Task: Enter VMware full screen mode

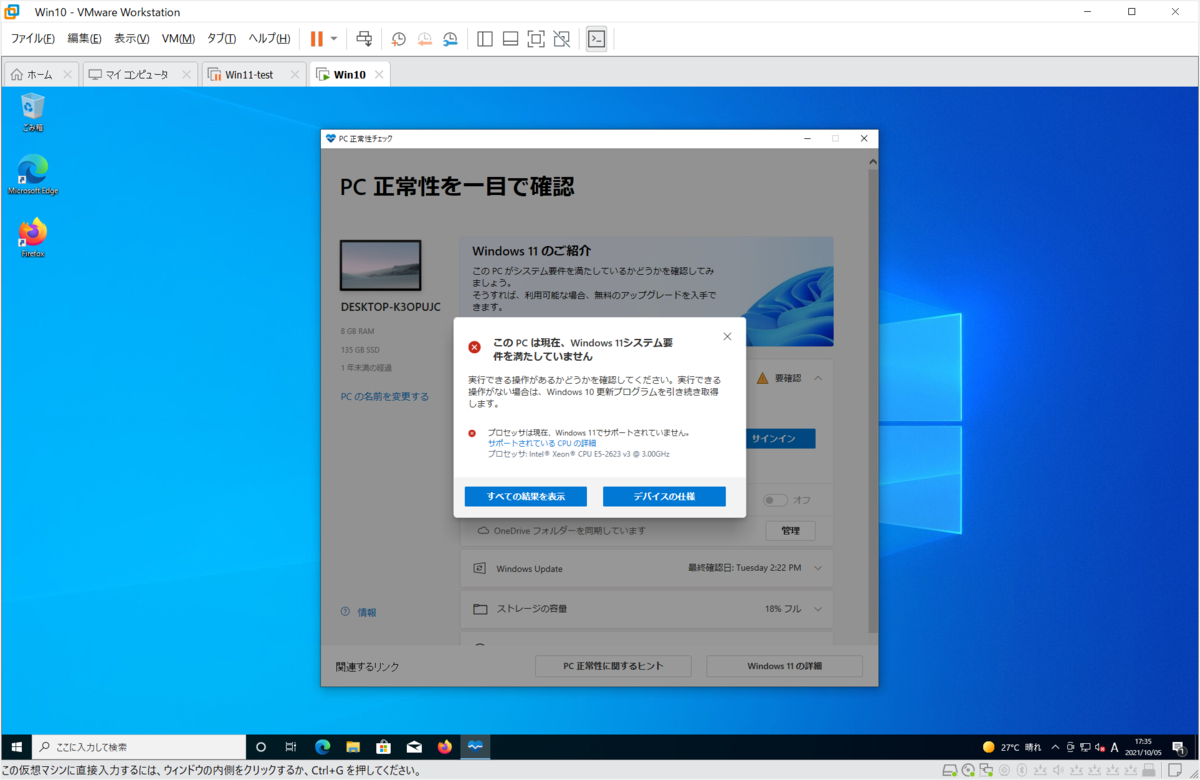Action: 536,39
